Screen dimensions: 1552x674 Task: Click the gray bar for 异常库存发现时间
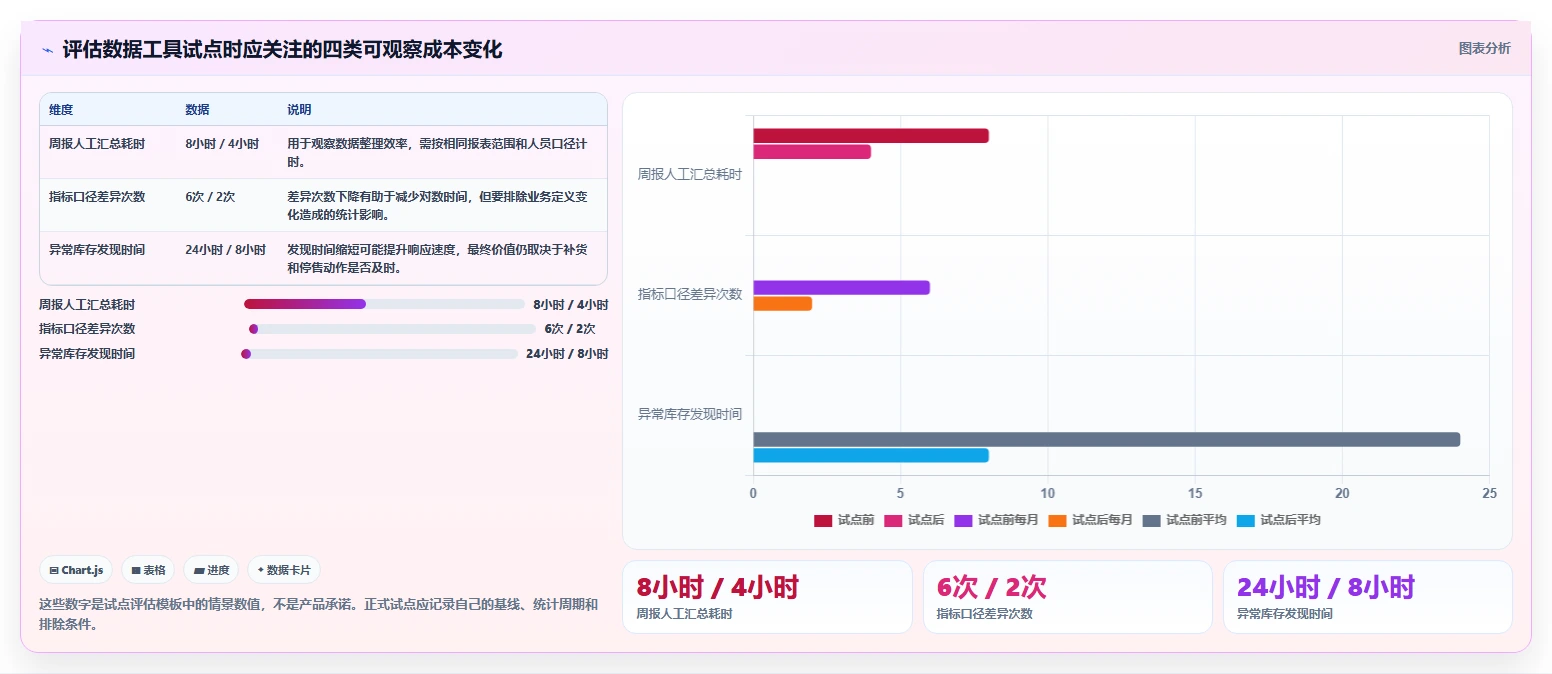click(x=1106, y=440)
